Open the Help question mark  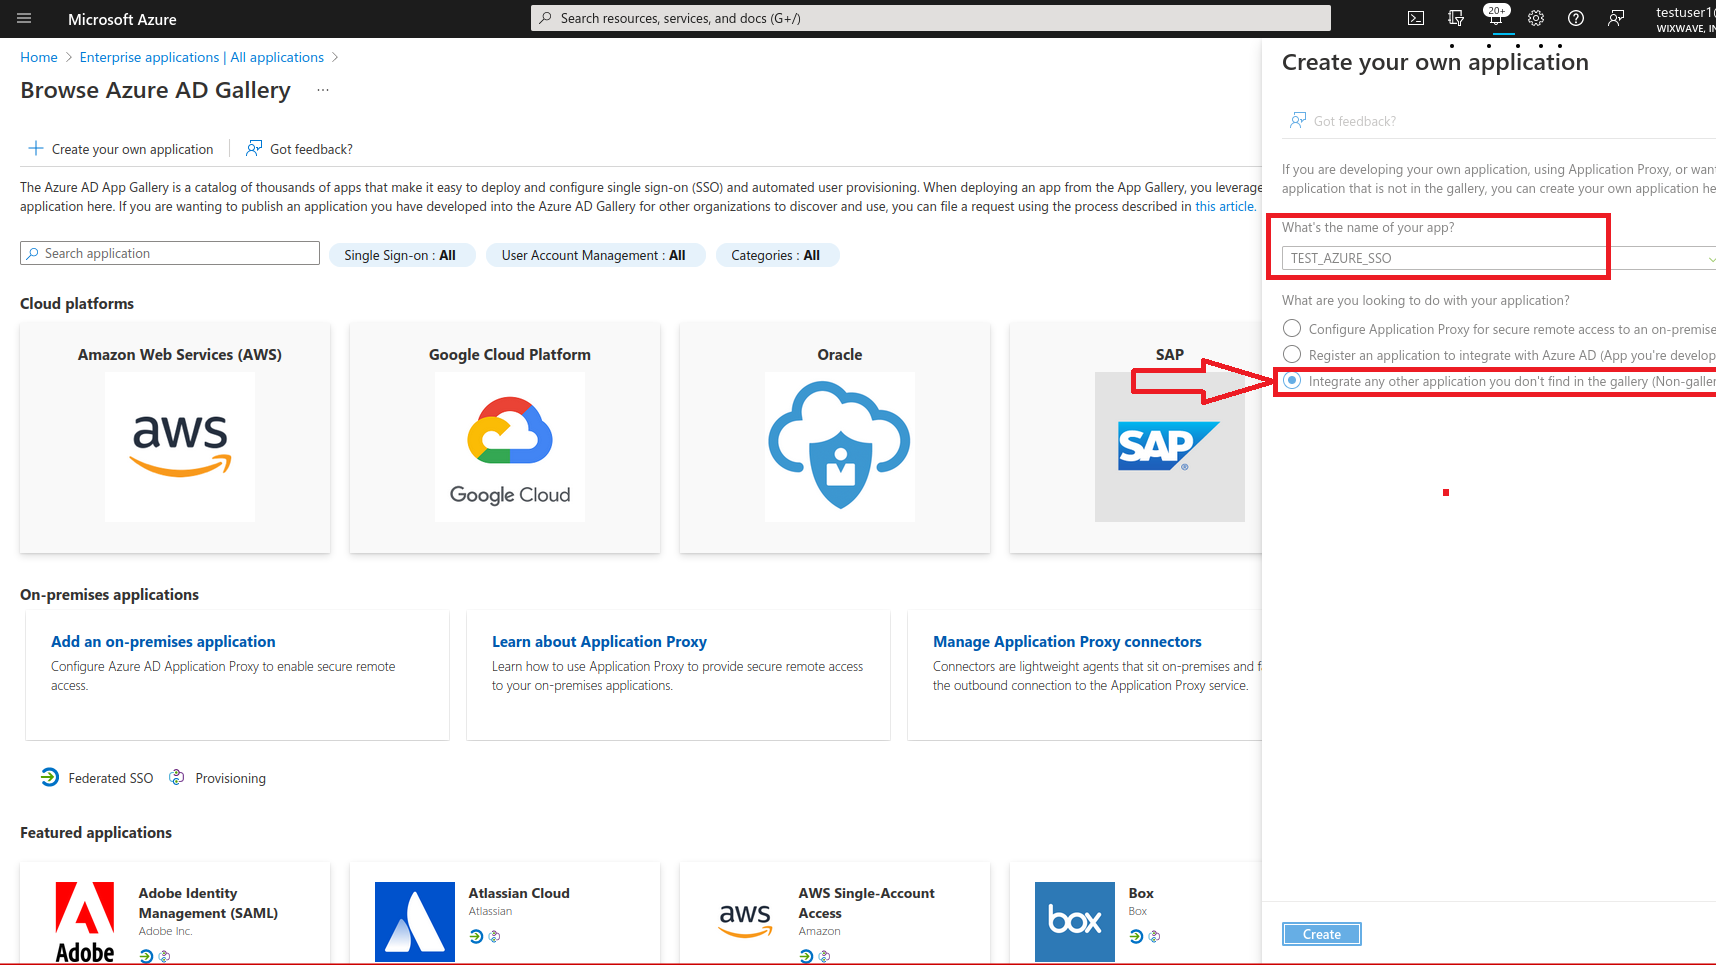tap(1576, 18)
